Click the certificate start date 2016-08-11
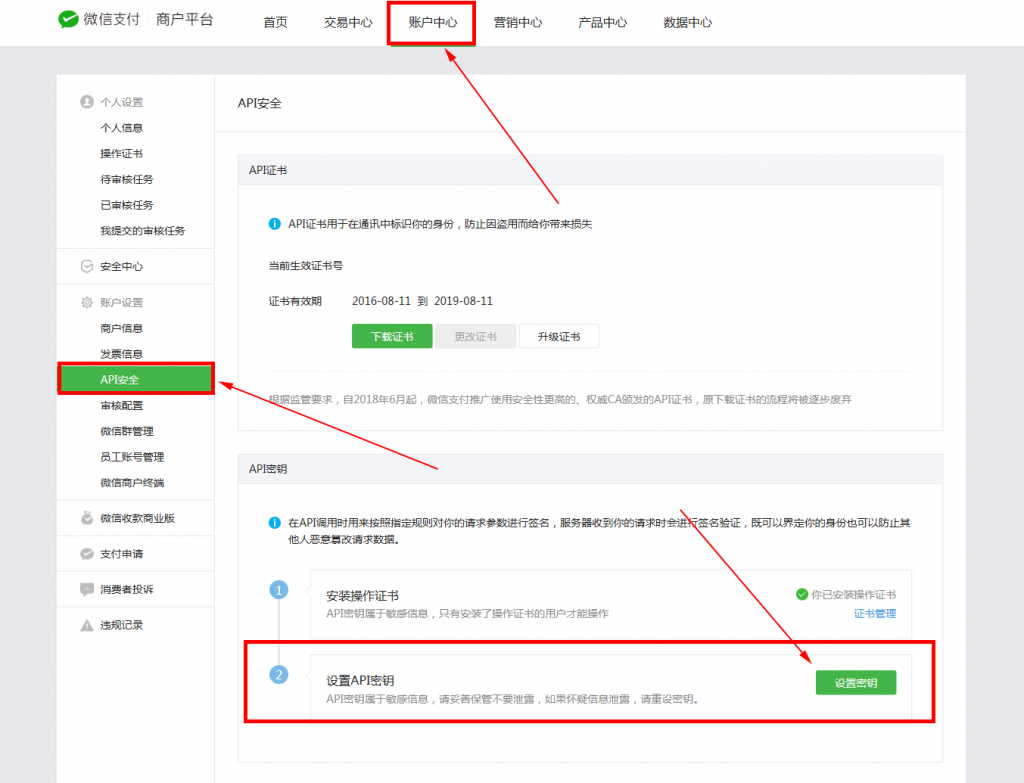The height and width of the screenshot is (783, 1024). [381, 301]
